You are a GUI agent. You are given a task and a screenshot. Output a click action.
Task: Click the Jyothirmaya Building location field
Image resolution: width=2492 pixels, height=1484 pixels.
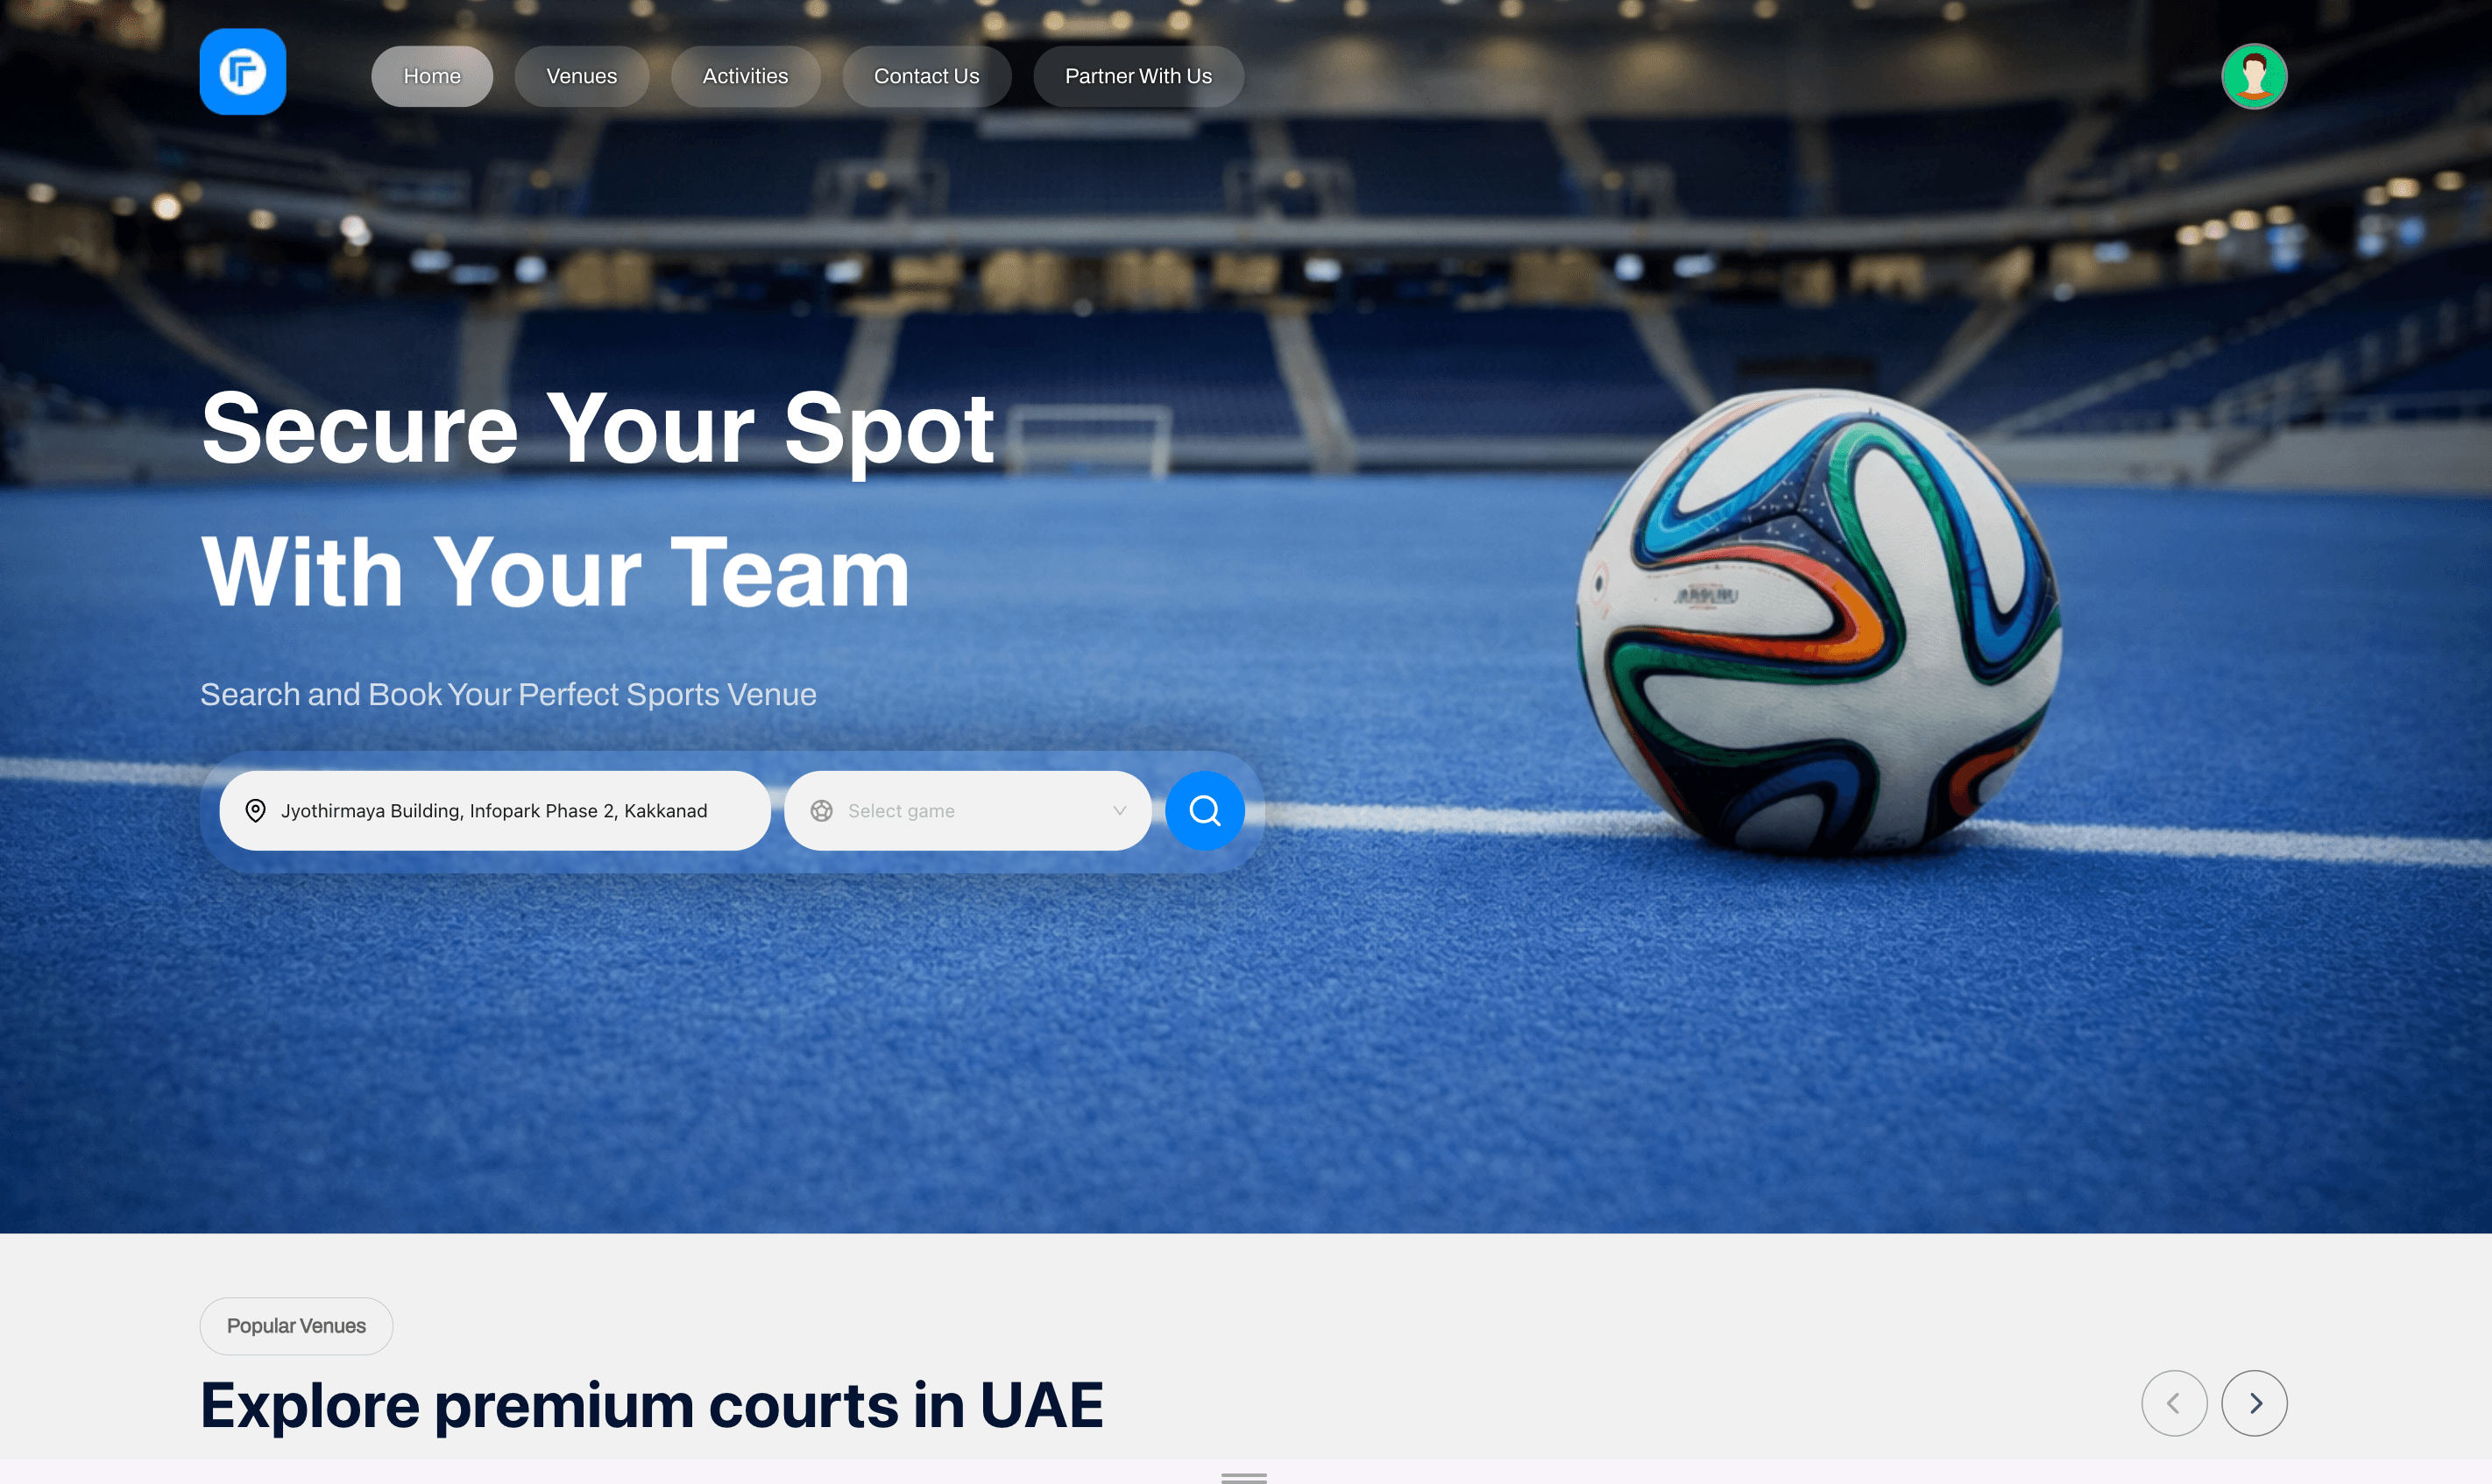click(x=495, y=811)
